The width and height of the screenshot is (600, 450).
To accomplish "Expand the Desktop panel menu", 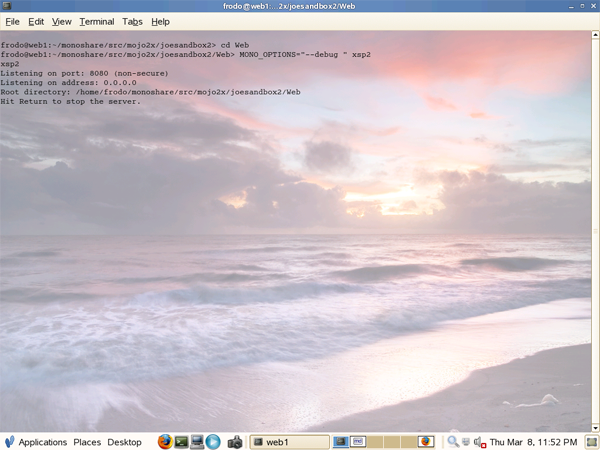I will (x=124, y=442).
